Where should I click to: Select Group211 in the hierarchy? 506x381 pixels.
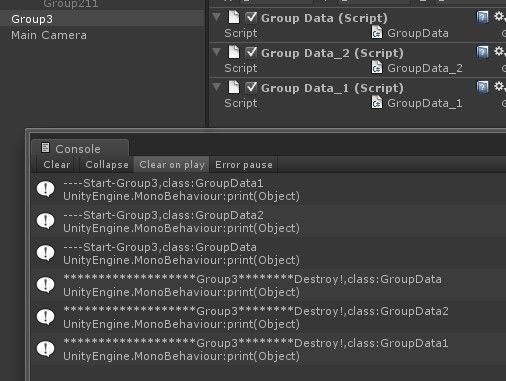coord(71,4)
